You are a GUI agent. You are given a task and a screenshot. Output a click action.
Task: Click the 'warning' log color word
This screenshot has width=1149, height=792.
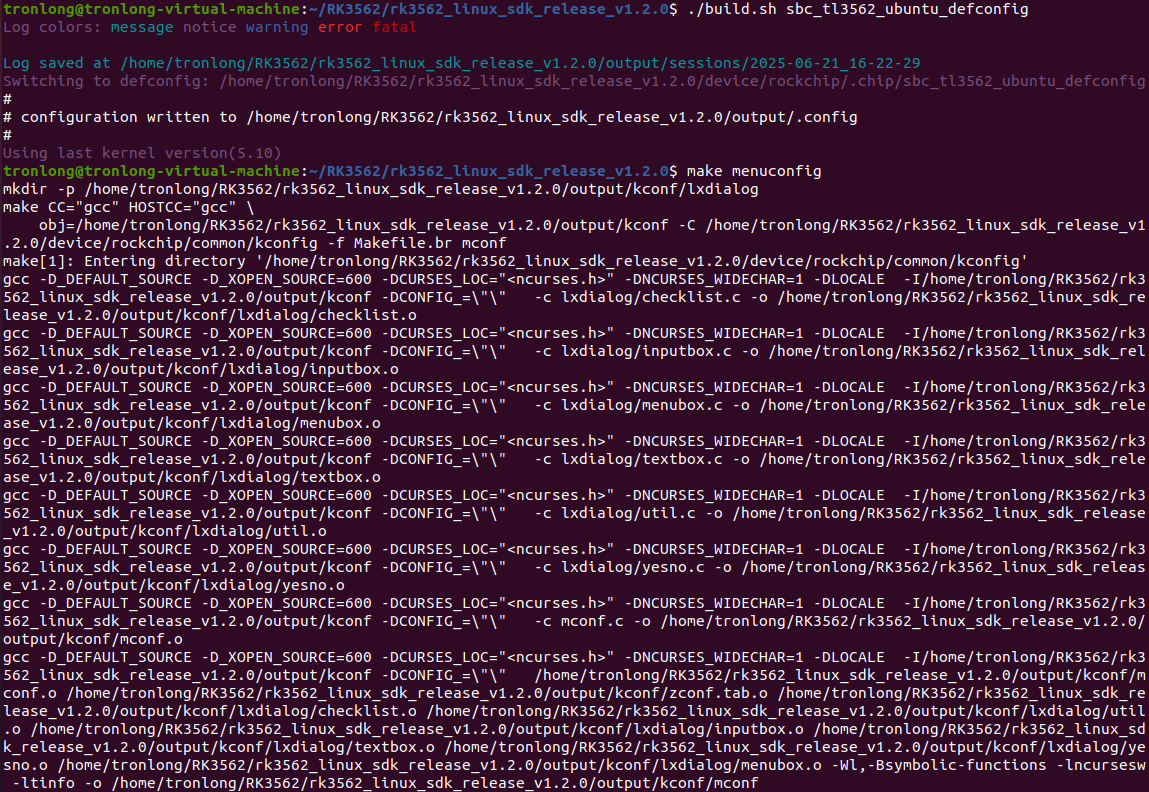click(x=277, y=27)
